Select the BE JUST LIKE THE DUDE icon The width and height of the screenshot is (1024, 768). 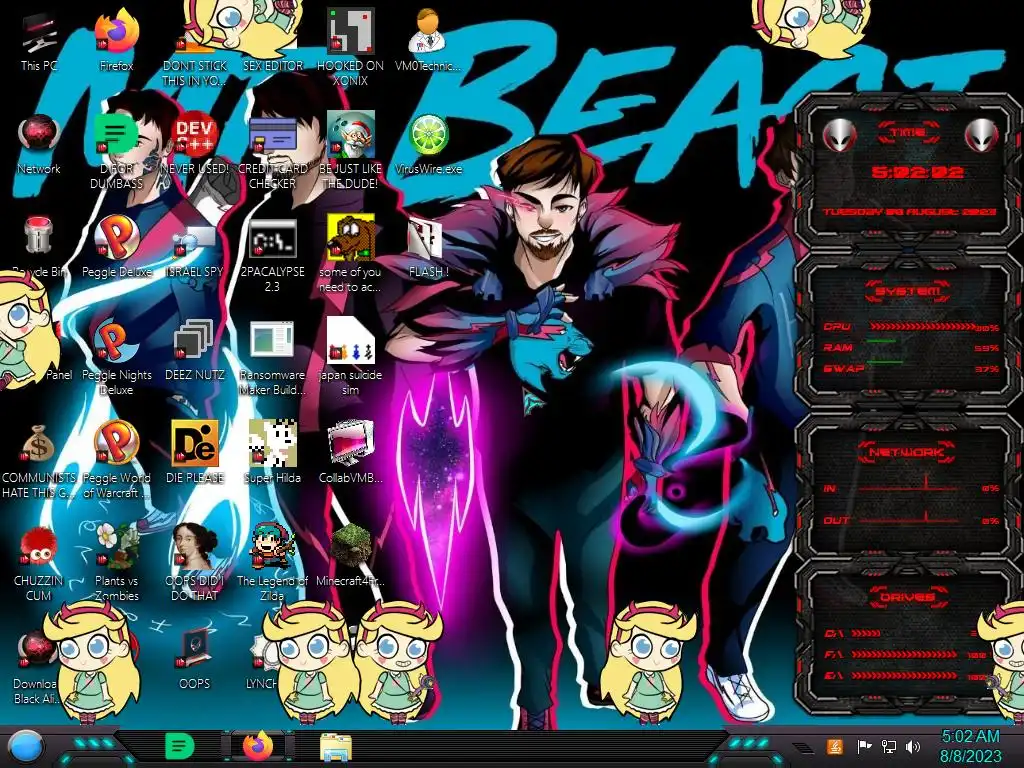[x=351, y=136]
